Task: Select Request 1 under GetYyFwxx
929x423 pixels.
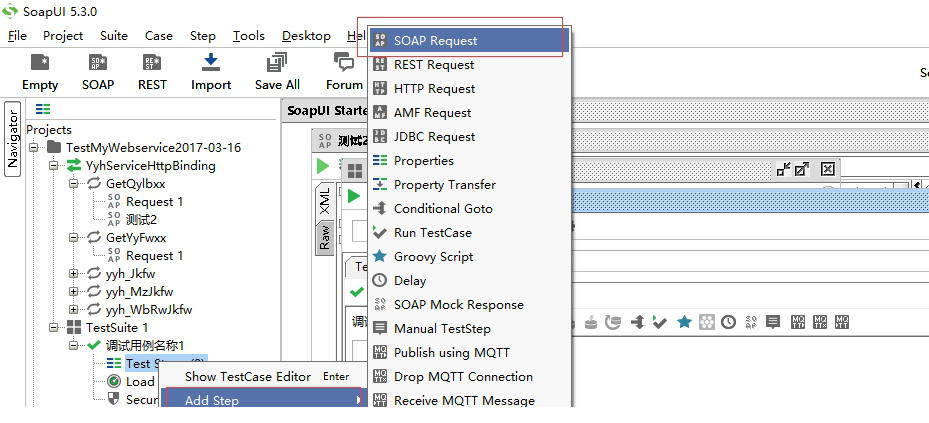Action: point(155,256)
